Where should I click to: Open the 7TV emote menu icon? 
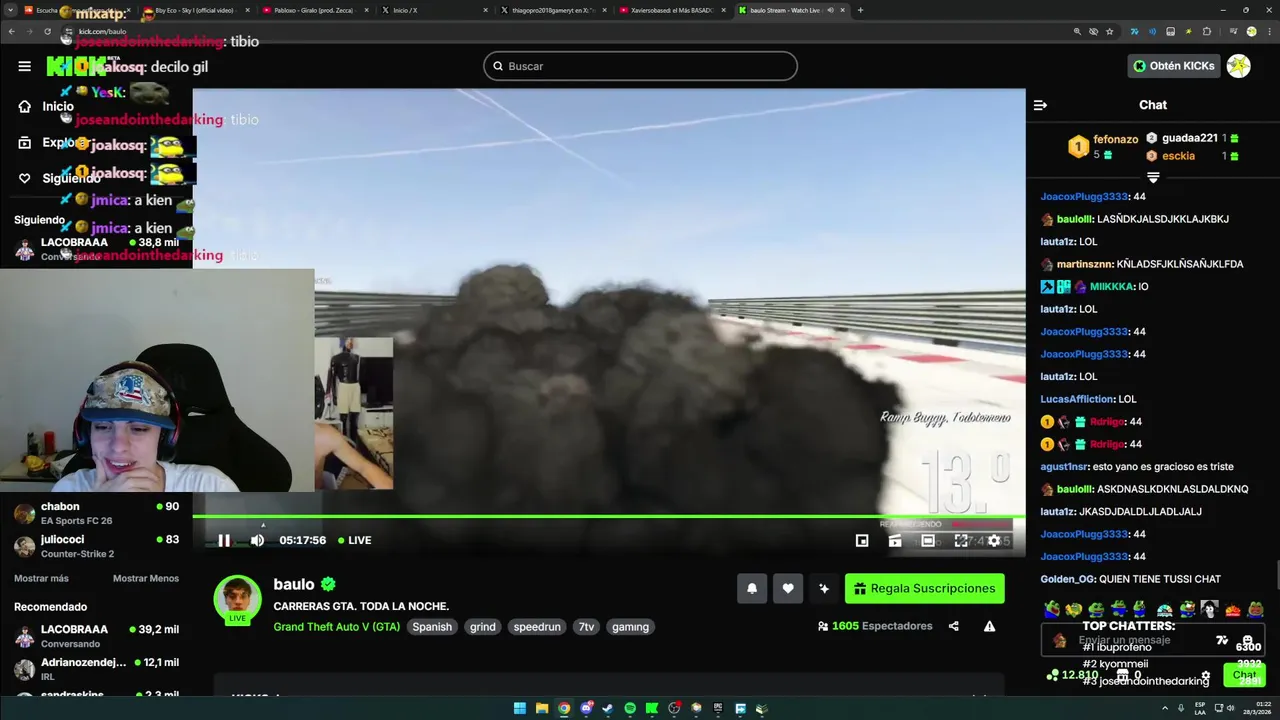click(x=1222, y=640)
